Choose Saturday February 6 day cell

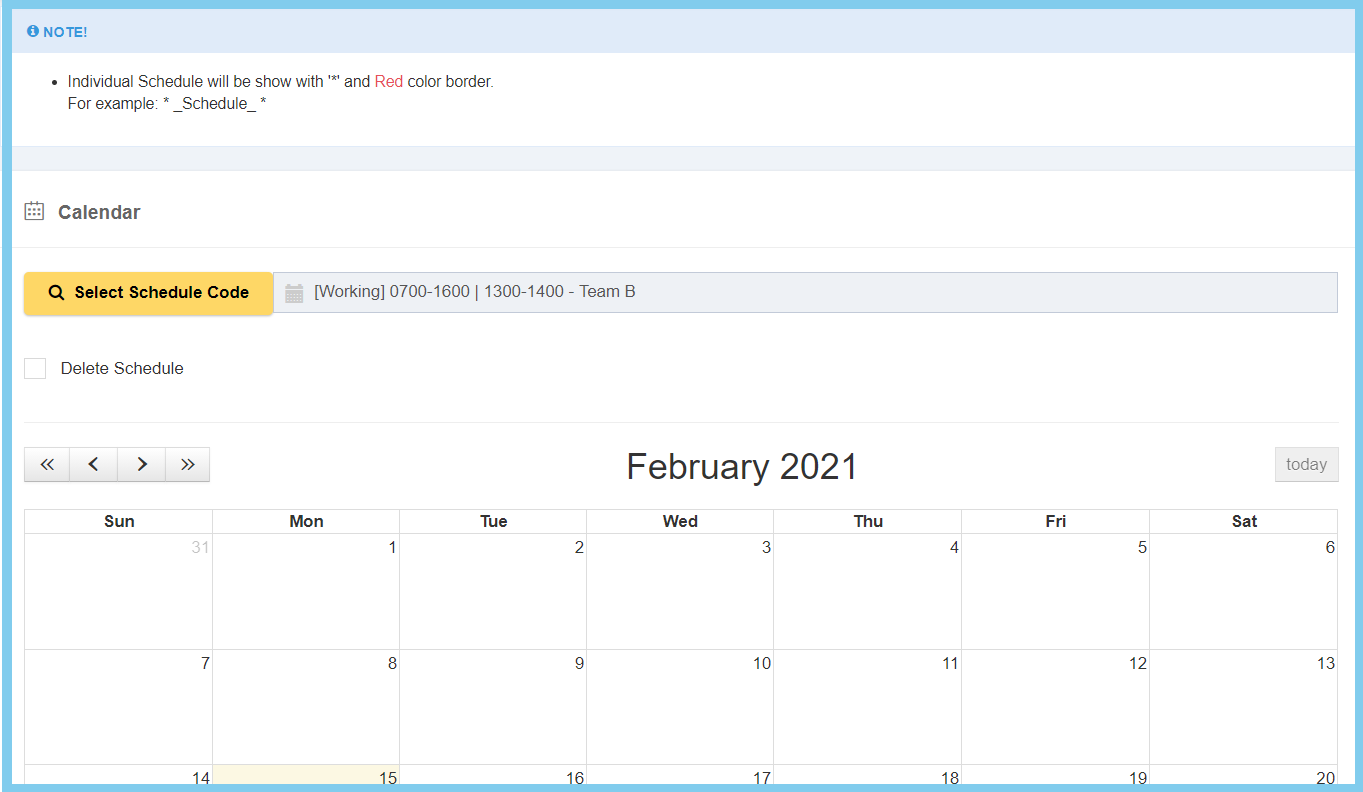pos(1243,591)
